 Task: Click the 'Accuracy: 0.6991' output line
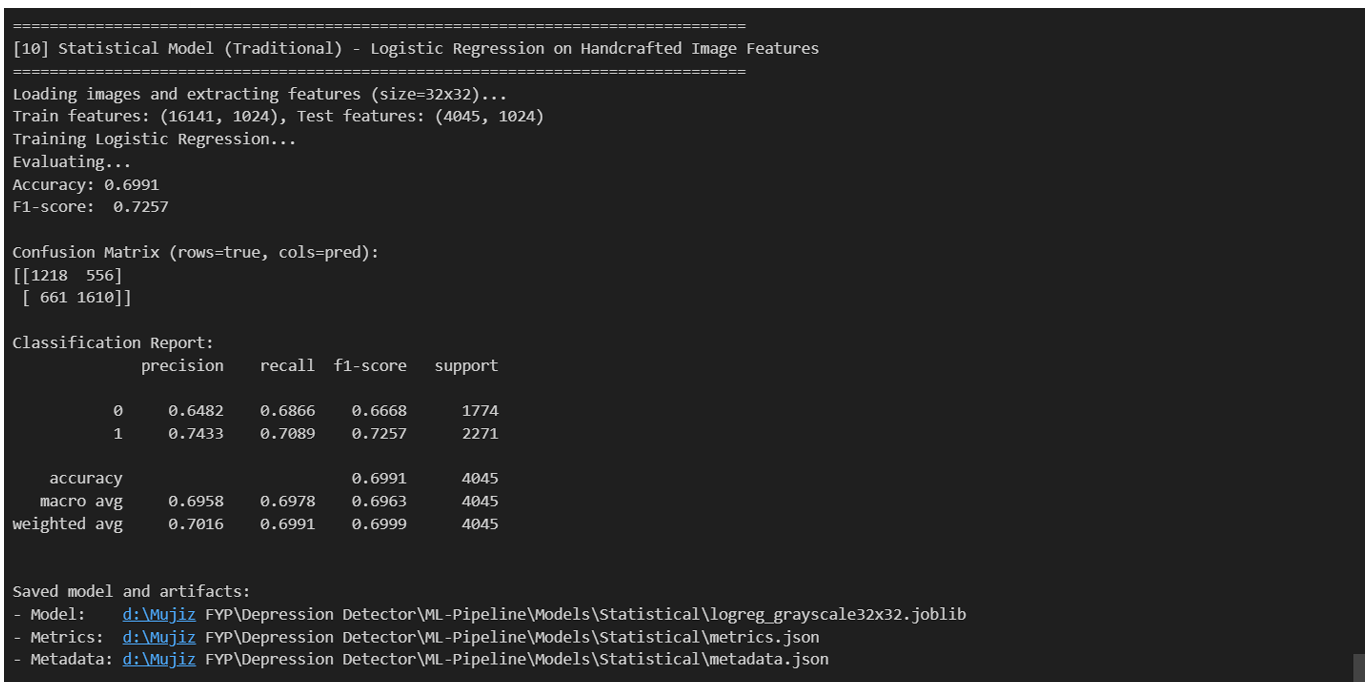point(85,185)
